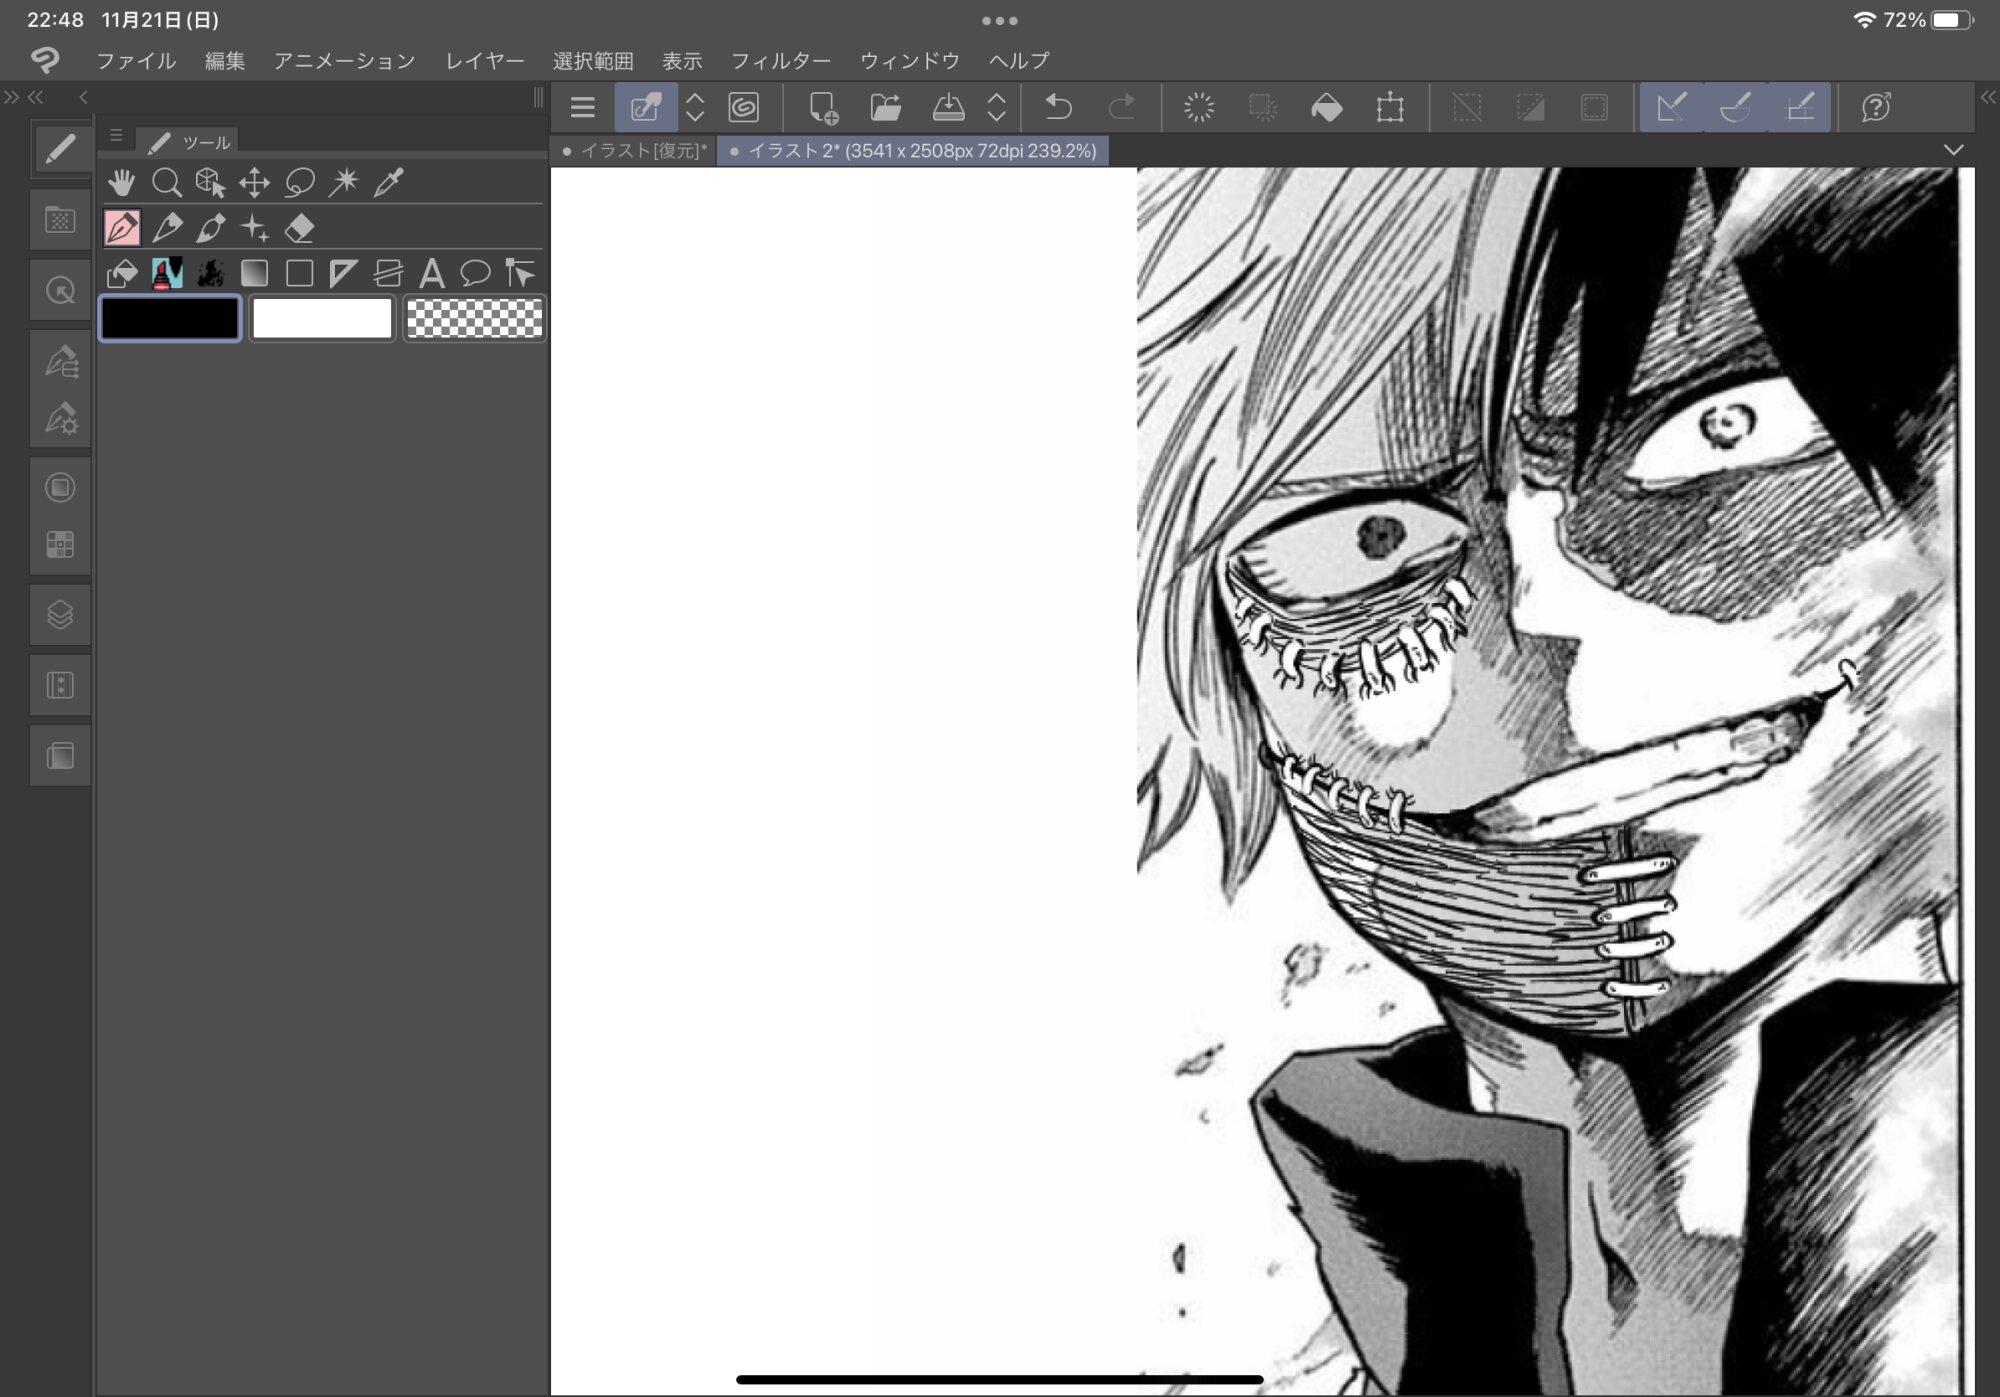Open the 表示 menu
The width and height of the screenshot is (2000, 1397).
pos(682,61)
